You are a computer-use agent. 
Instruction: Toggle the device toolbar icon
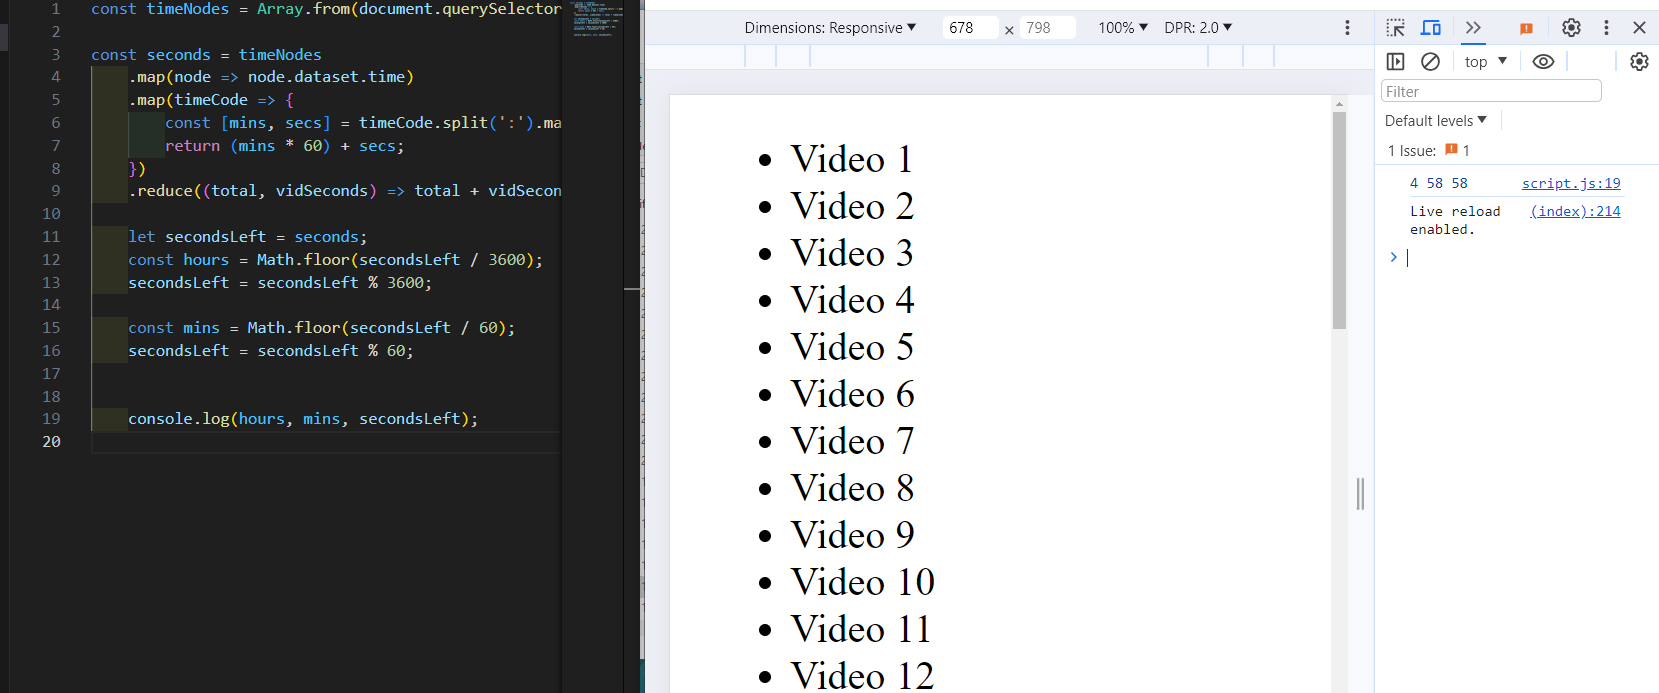coord(1431,28)
